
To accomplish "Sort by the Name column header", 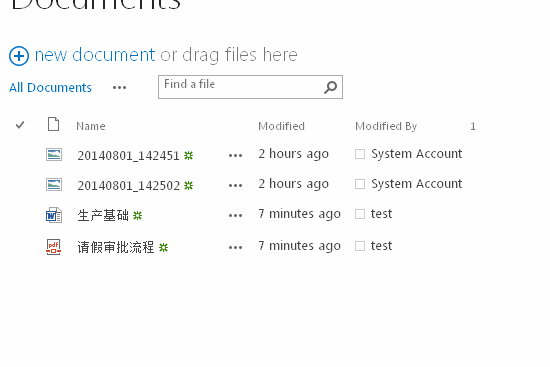I will (90, 126).
